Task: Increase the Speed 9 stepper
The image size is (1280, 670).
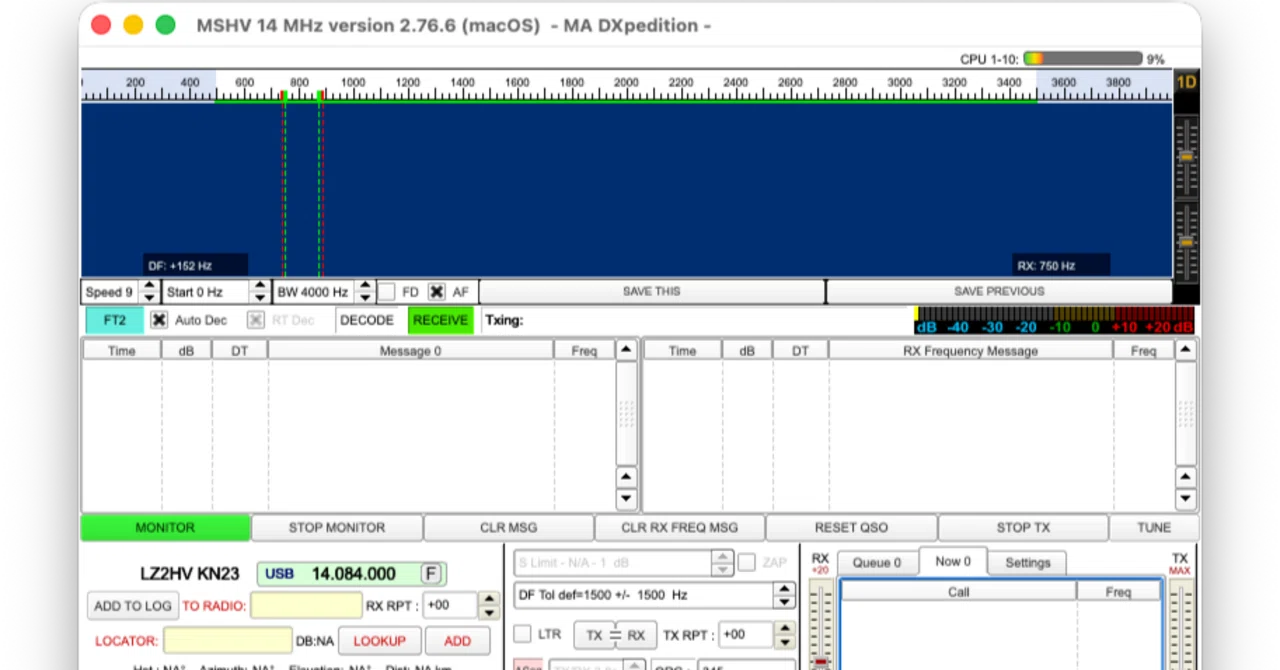Action: (149, 286)
